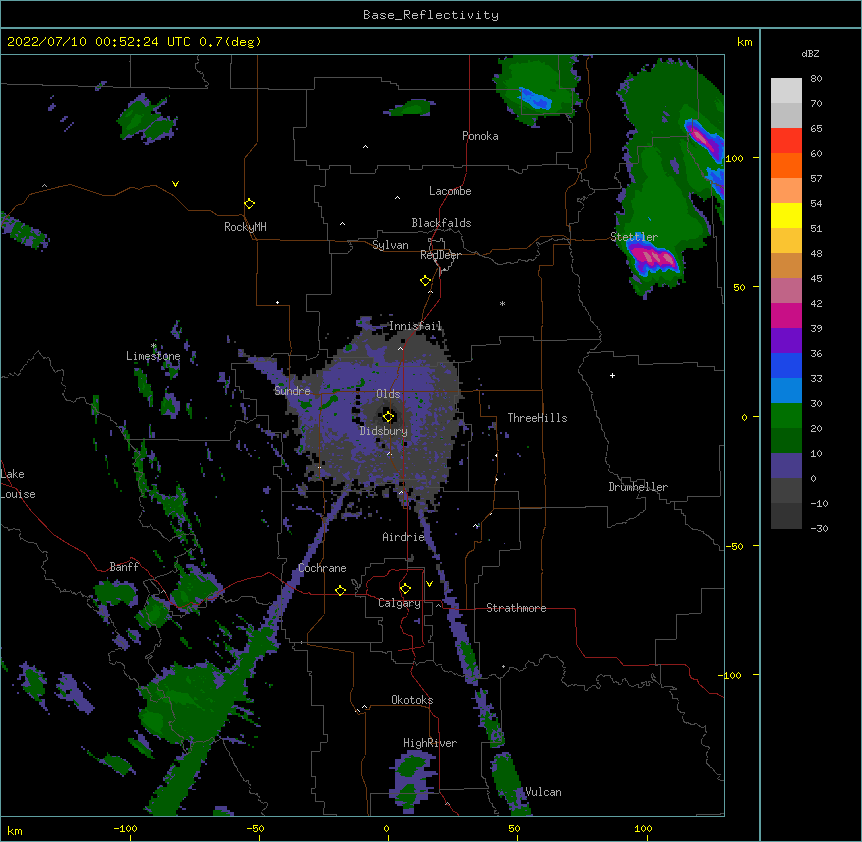Click the ThreeHills town label
Image resolution: width=862 pixels, height=842 pixels.
click(x=538, y=418)
